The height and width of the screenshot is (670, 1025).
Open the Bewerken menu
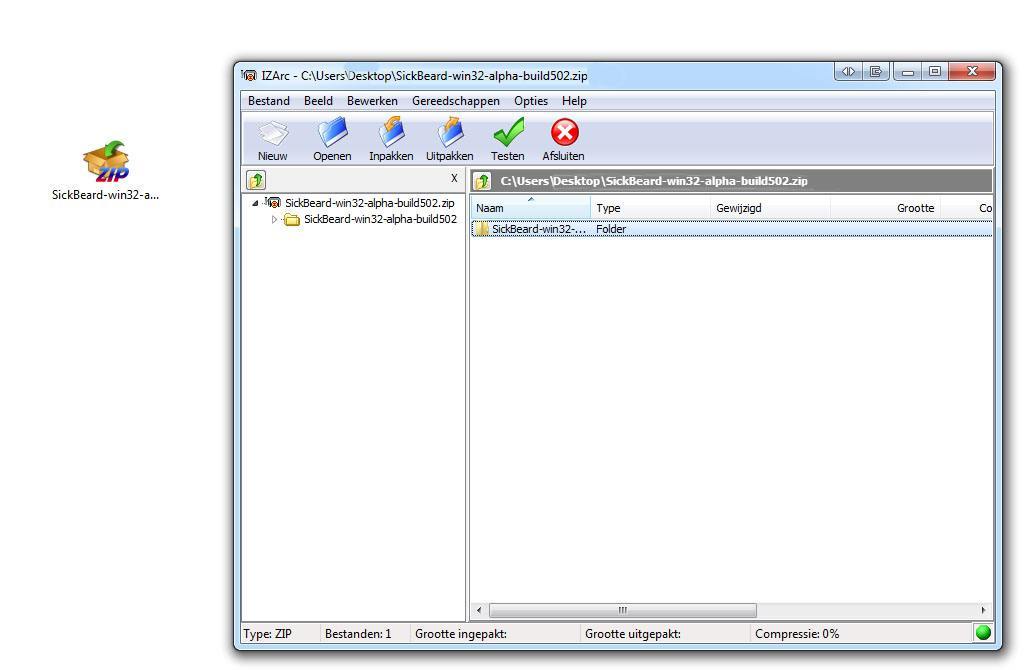[372, 101]
